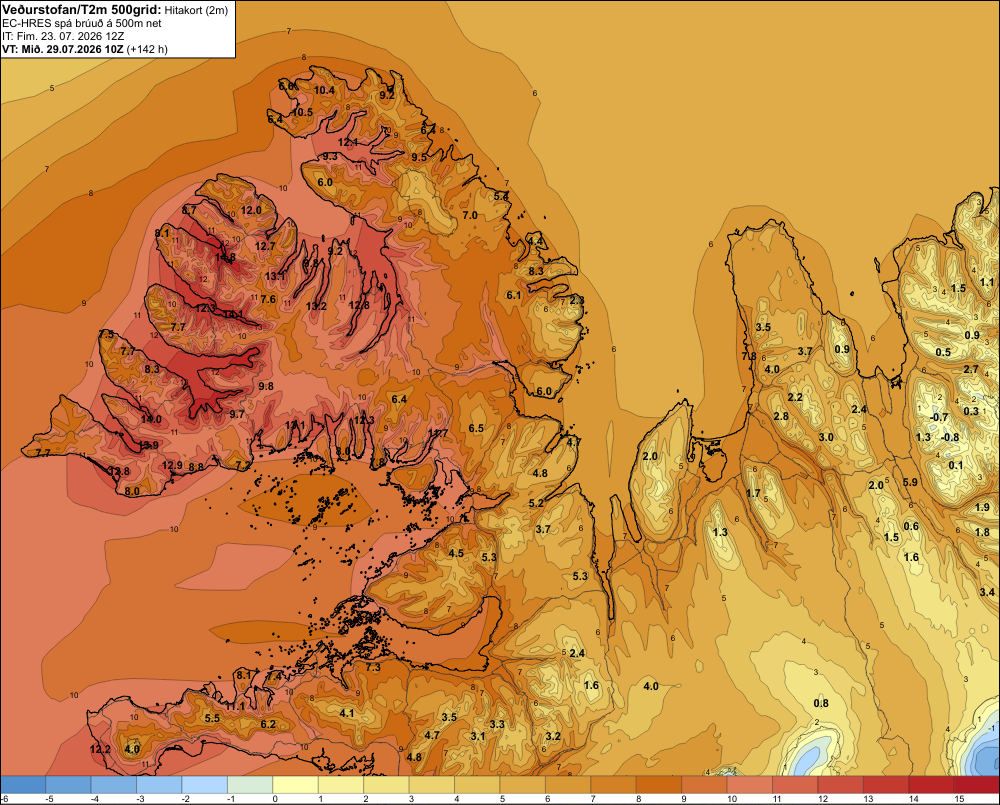
Task: Select the temperature reading 2.8
Action: [x=781, y=416]
